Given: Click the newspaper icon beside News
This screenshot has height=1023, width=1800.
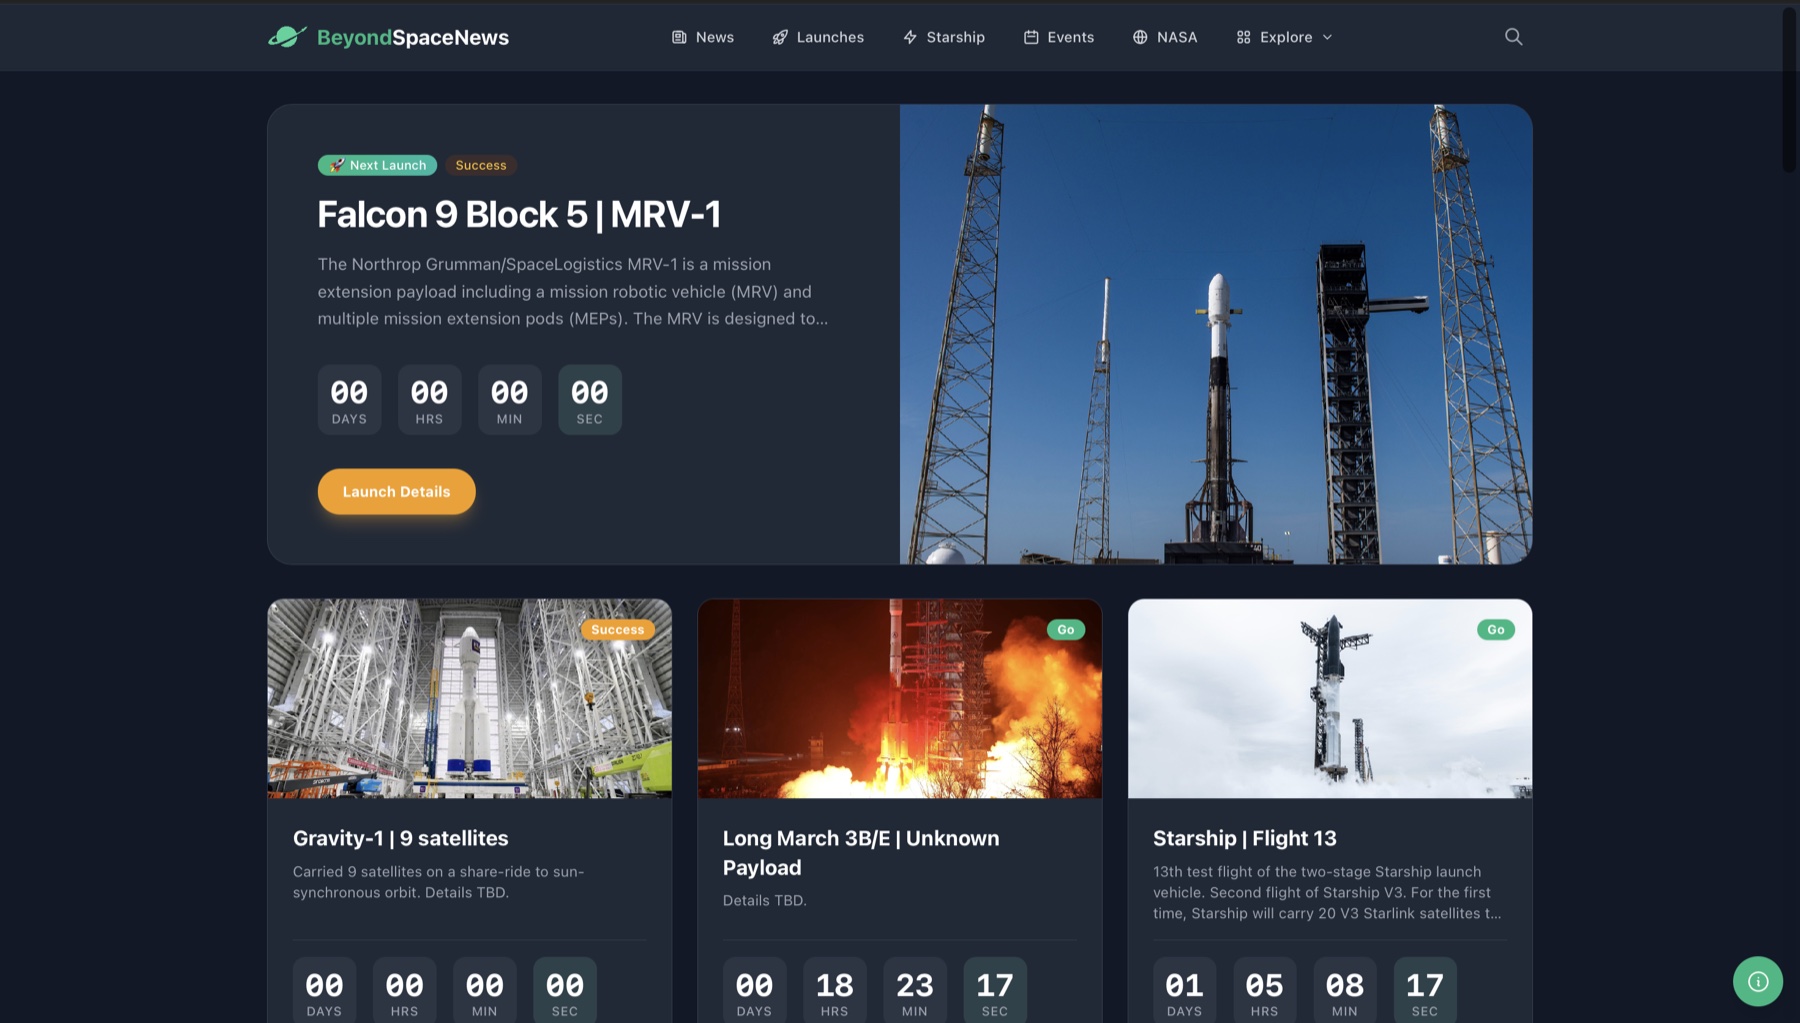Looking at the screenshot, I should coord(679,37).
